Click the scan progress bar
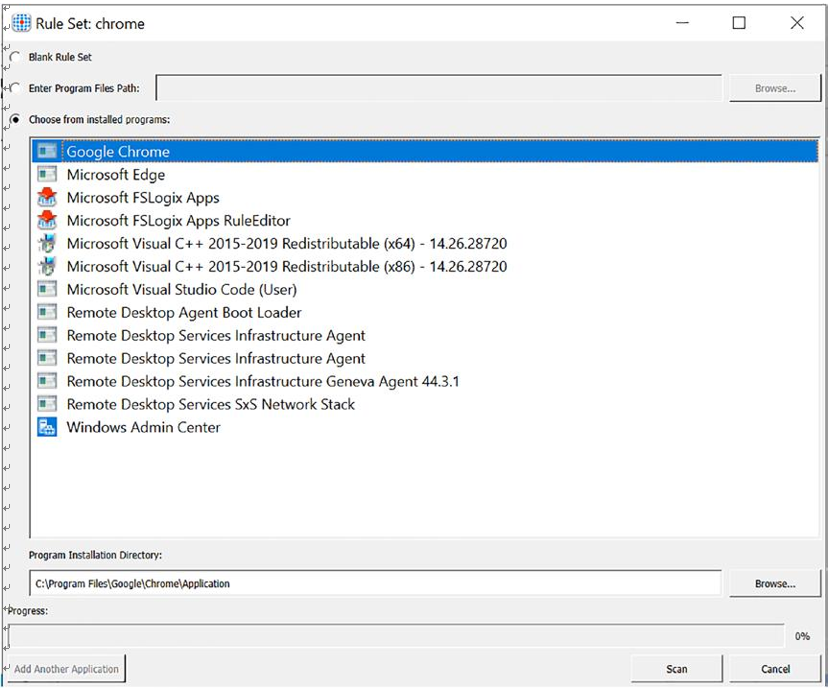Image resolution: width=834 pixels, height=692 pixels. point(396,636)
